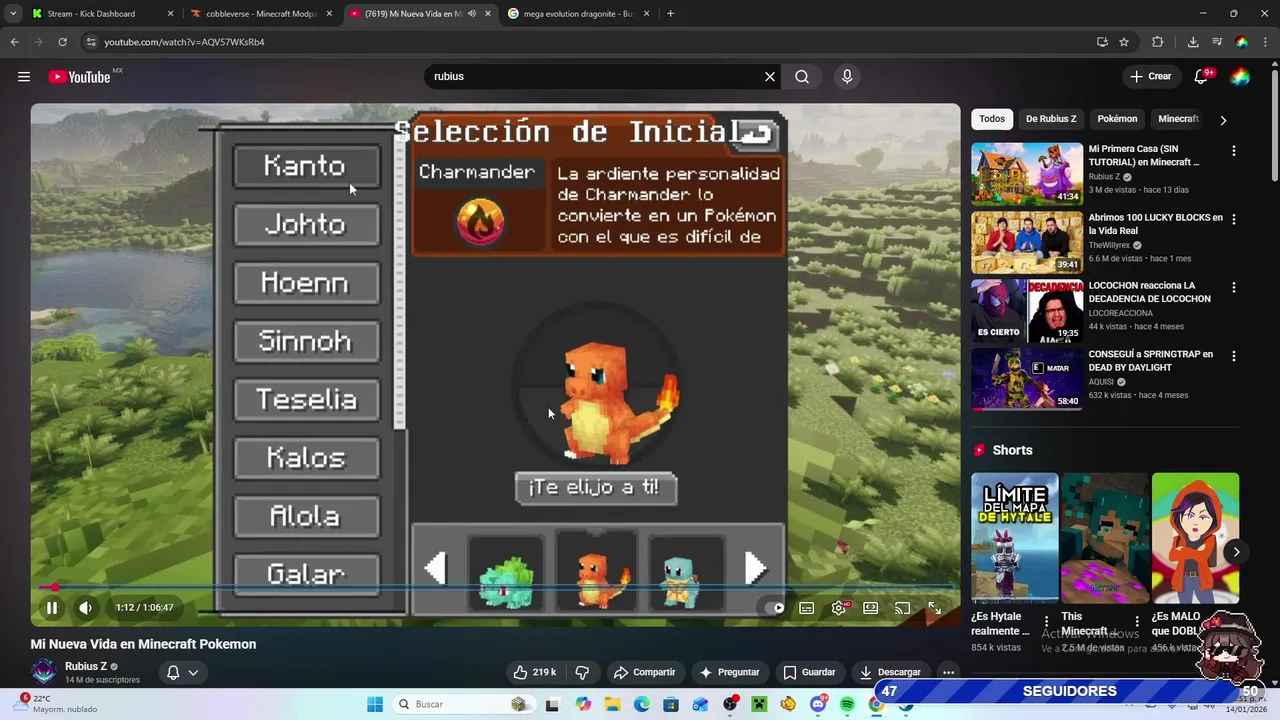This screenshot has height=720, width=1280.
Task: Show more filter chips with right arrow
Action: click(x=1223, y=120)
